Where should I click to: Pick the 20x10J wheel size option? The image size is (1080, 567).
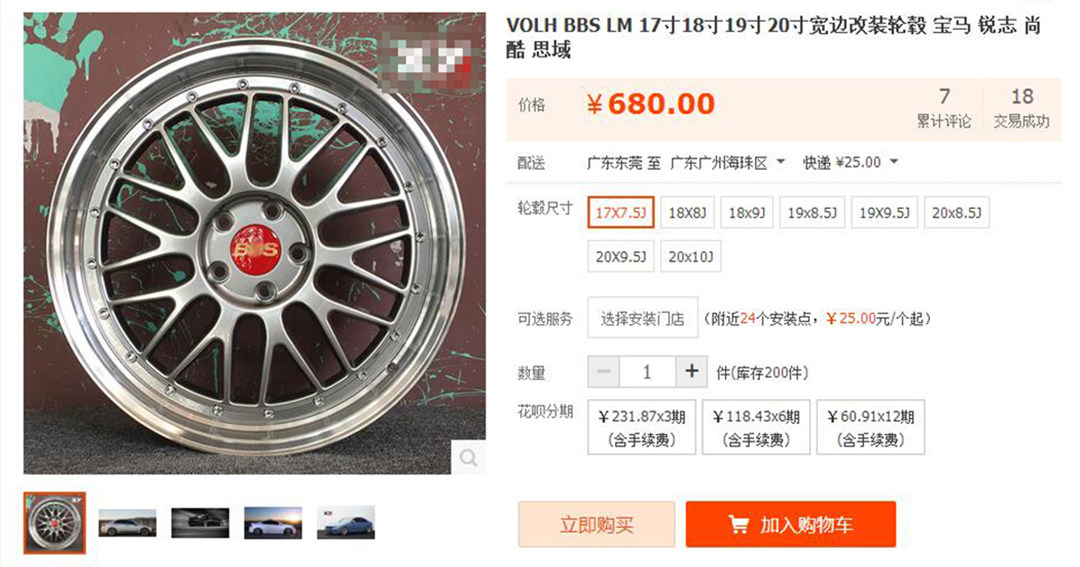pyautogui.click(x=691, y=256)
